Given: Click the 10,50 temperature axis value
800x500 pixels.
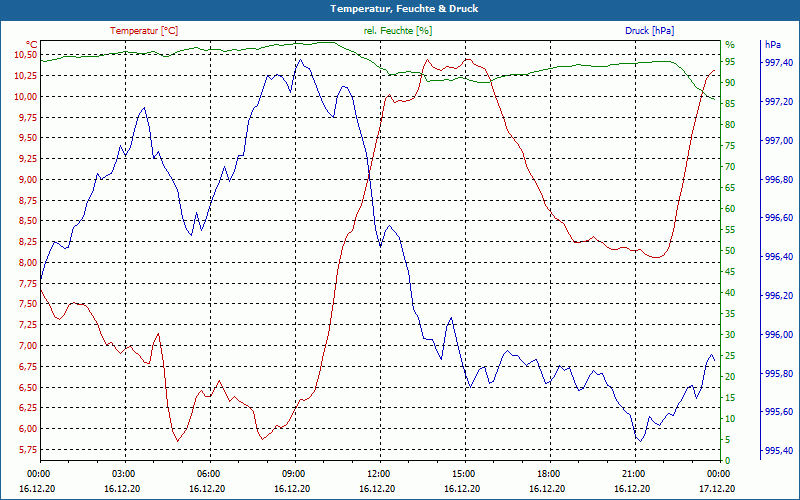Looking at the screenshot, I should pos(26,55).
